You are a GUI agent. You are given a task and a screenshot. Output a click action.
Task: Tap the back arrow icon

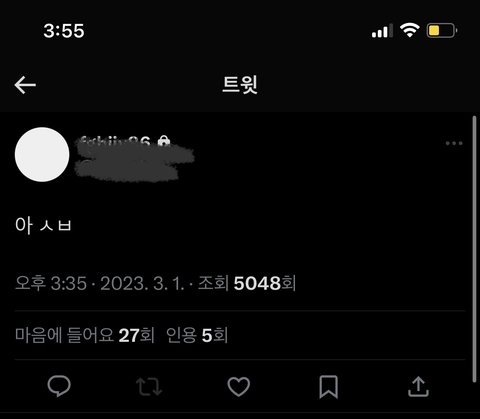click(x=25, y=85)
